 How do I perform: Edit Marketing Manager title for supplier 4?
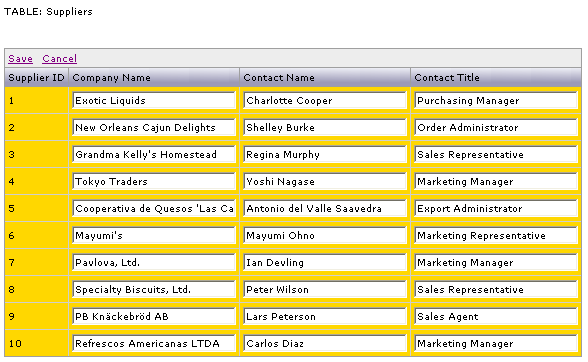pyautogui.click(x=496, y=182)
